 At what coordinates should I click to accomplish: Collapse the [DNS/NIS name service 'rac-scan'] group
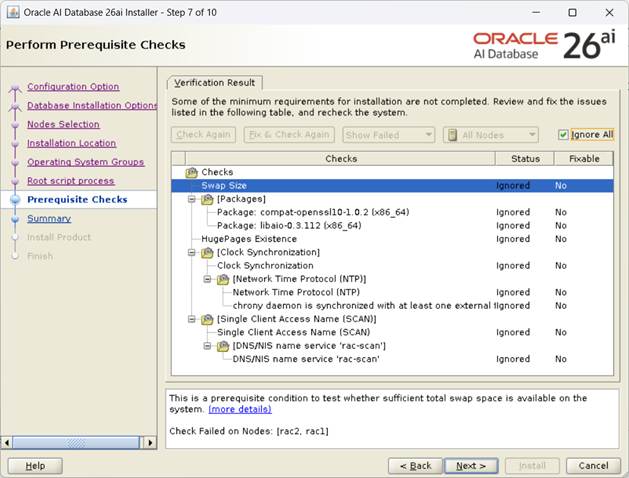(x=207, y=345)
